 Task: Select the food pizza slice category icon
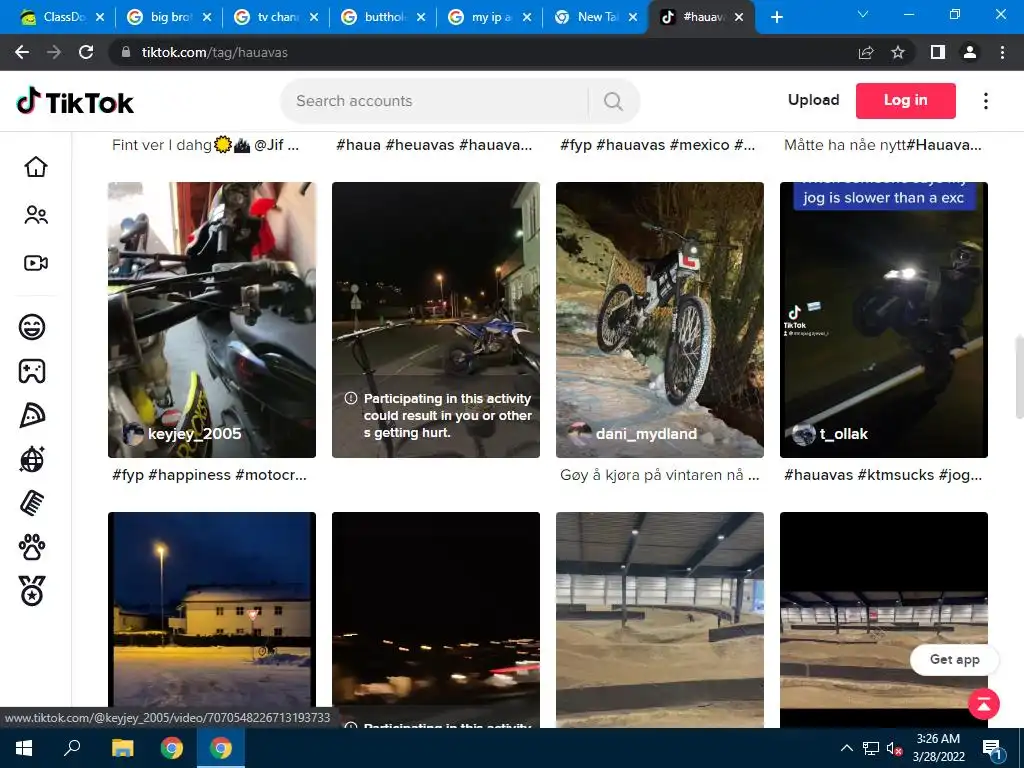(32, 415)
